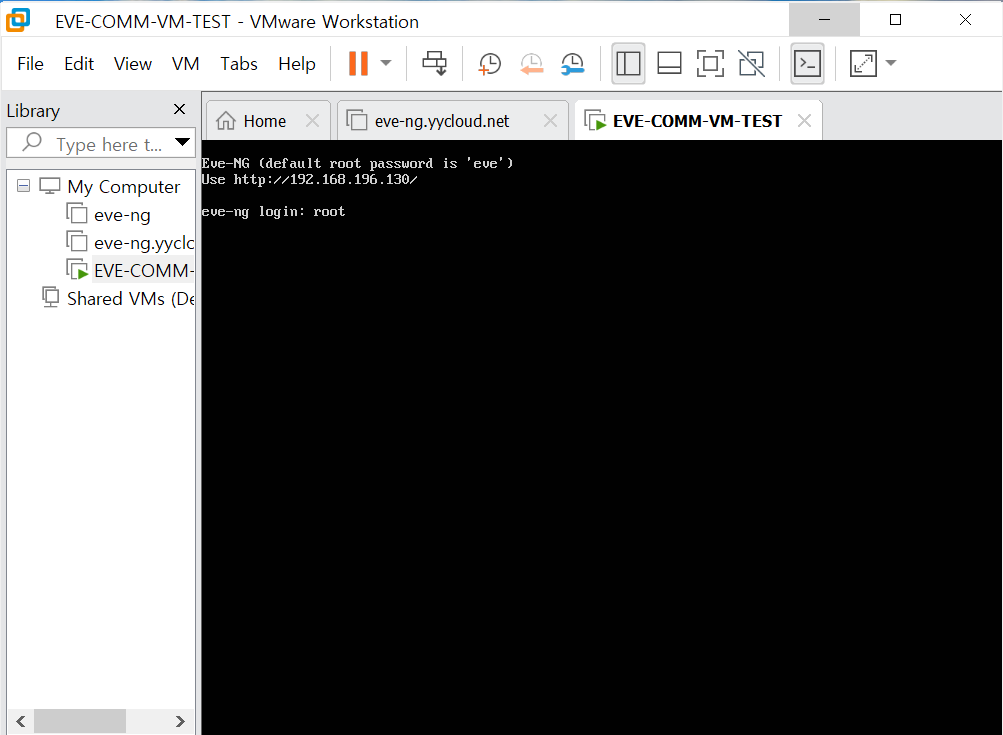Toggle console view toolbar button
The width and height of the screenshot is (1003, 735).
point(807,63)
